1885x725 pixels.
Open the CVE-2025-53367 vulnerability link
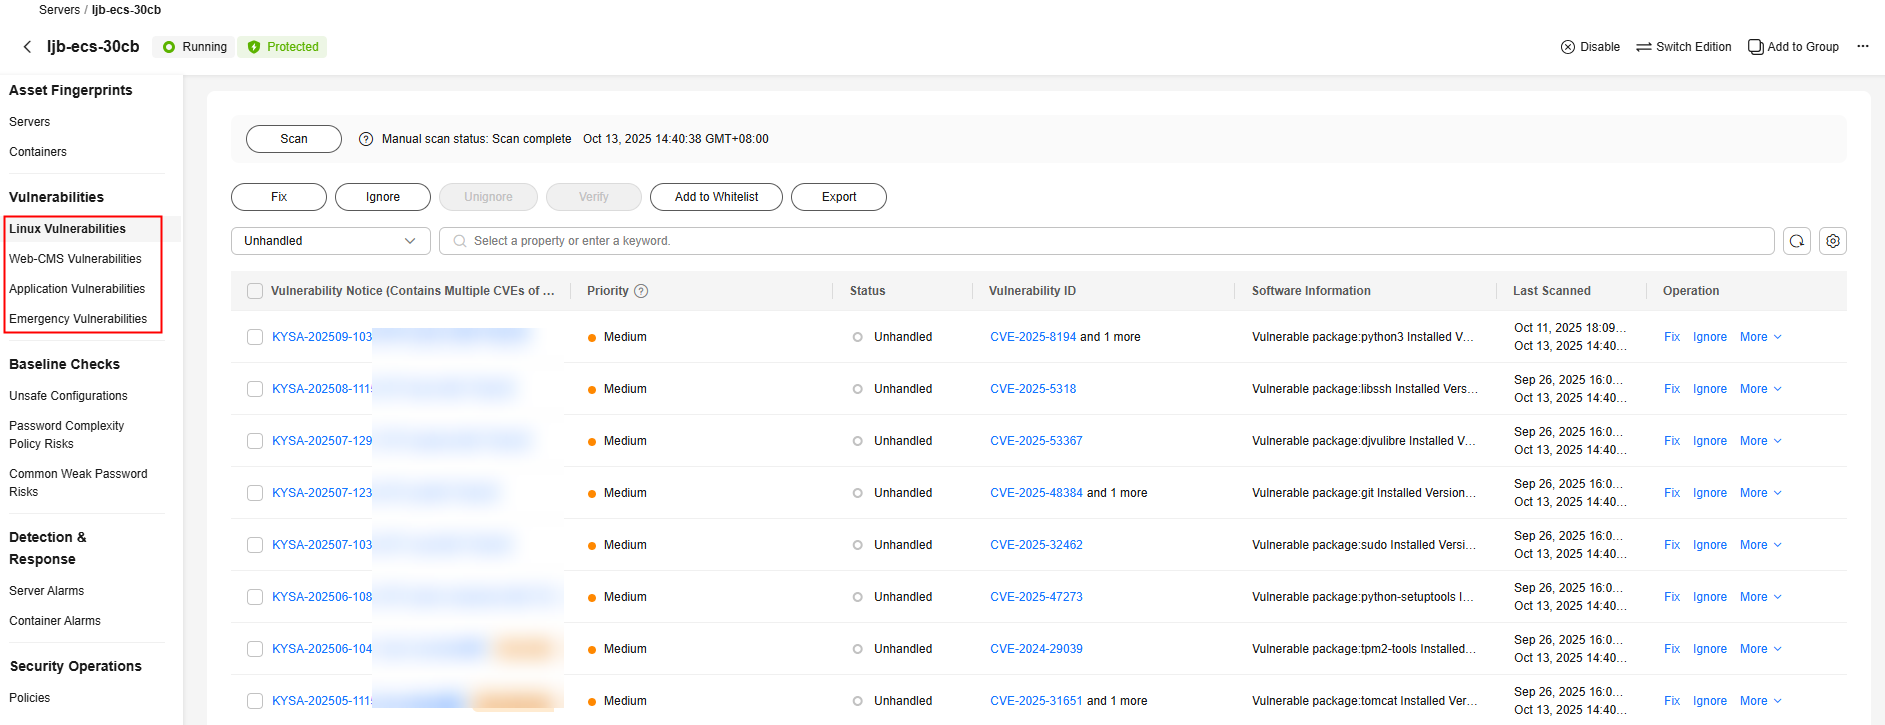pos(1036,441)
